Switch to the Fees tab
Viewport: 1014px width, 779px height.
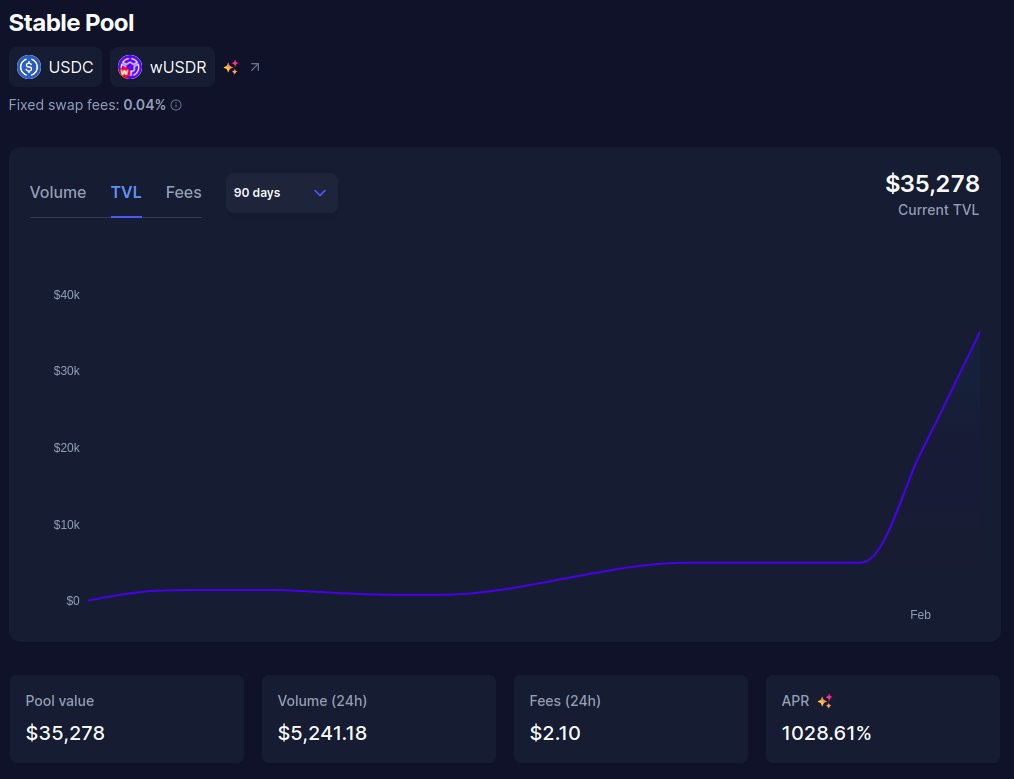[x=184, y=193]
